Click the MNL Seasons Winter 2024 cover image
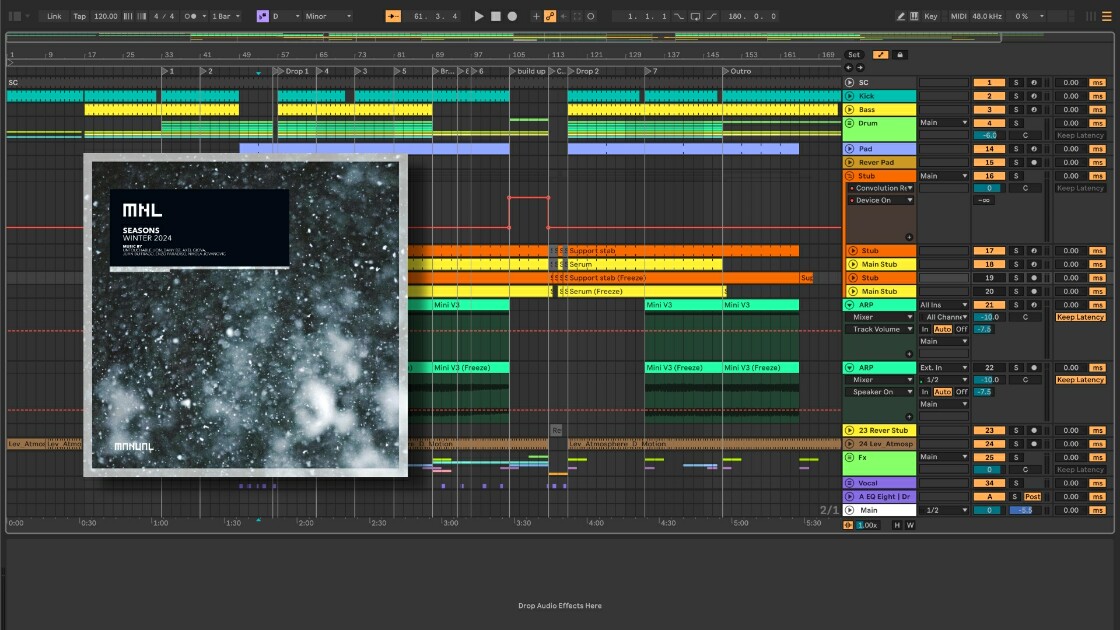 click(x=246, y=315)
